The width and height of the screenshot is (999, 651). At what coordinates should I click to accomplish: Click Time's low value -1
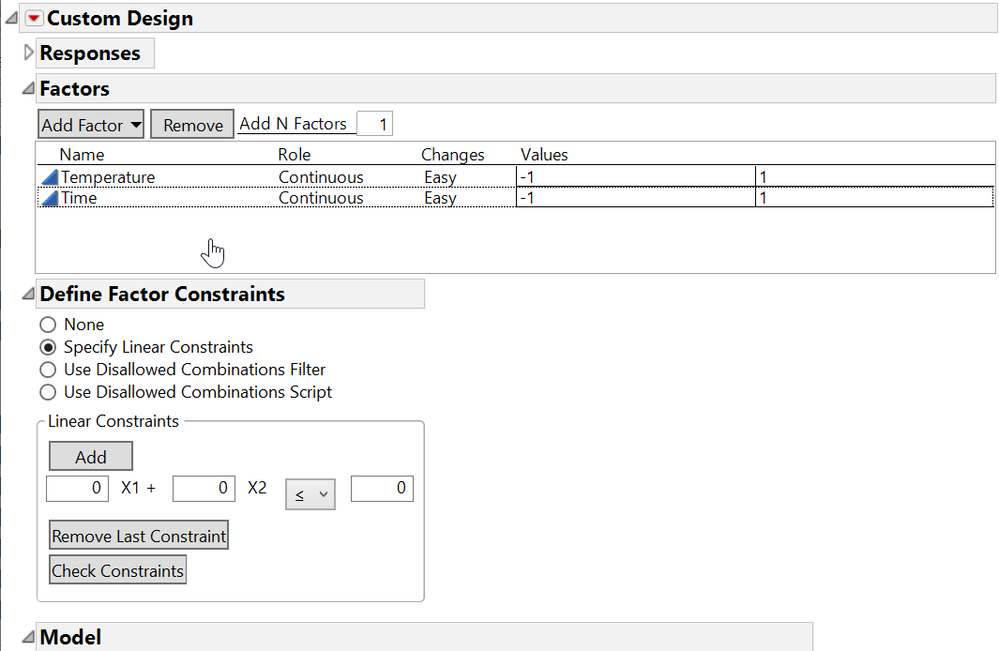pyautogui.click(x=635, y=197)
